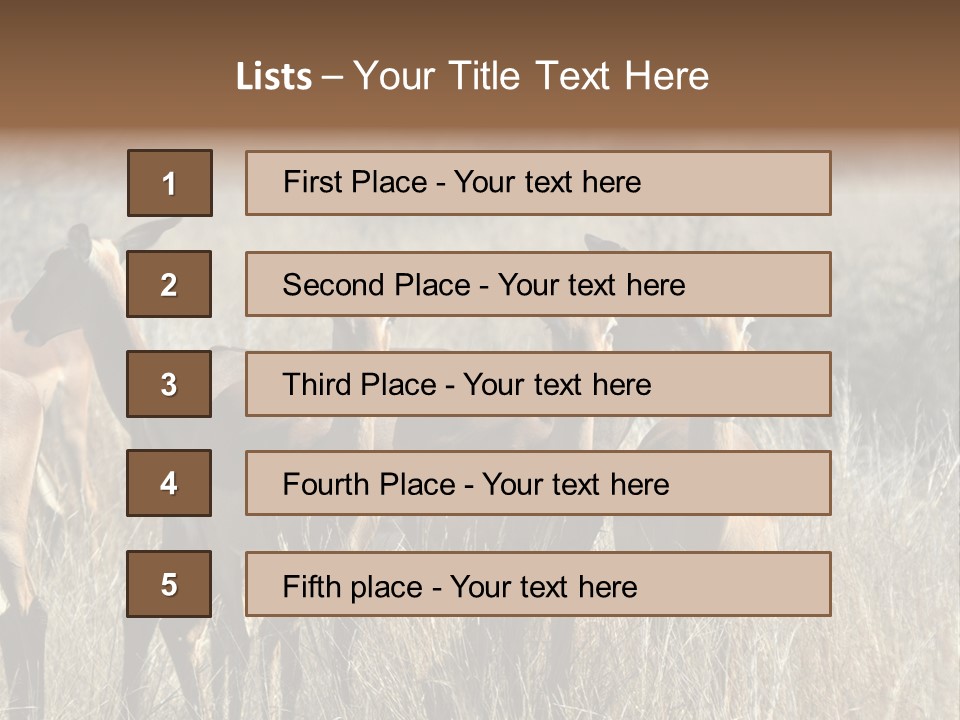Viewport: 960px width, 720px height.
Task: Click the number 1 box
Action: (170, 183)
